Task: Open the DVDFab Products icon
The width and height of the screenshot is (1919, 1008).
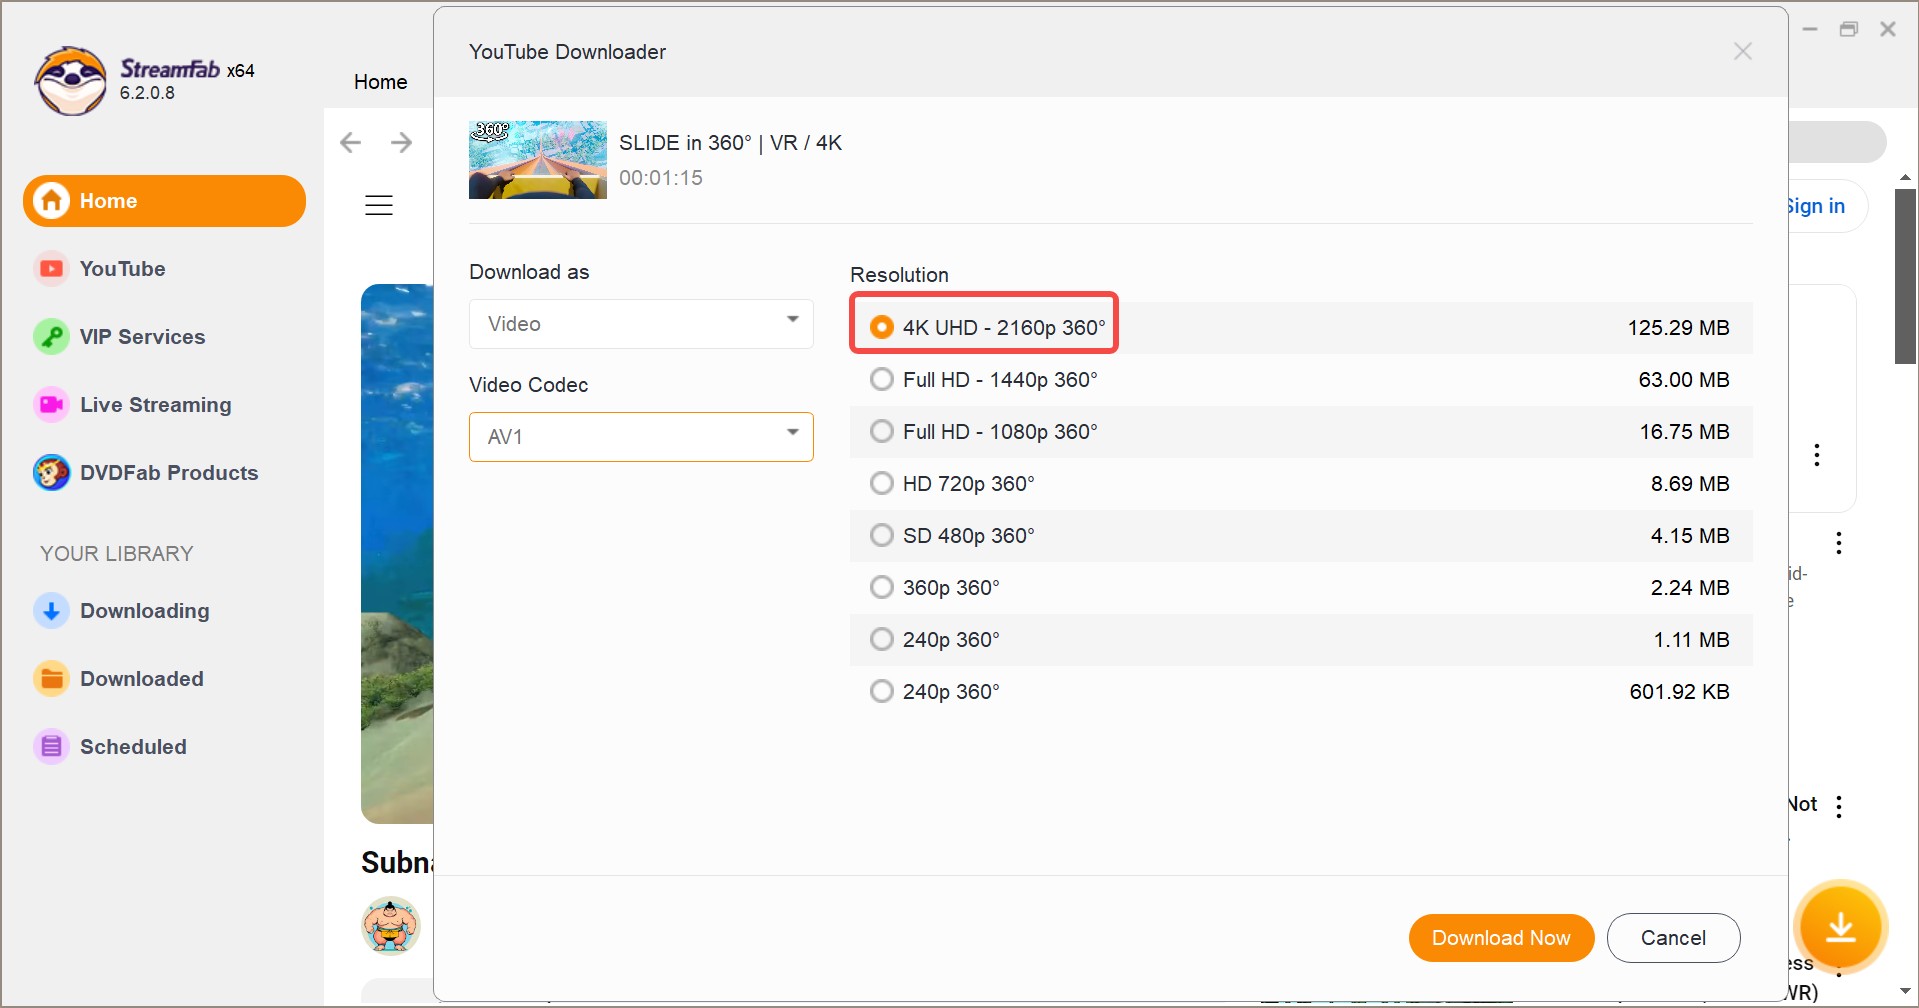Action: tap(51, 473)
